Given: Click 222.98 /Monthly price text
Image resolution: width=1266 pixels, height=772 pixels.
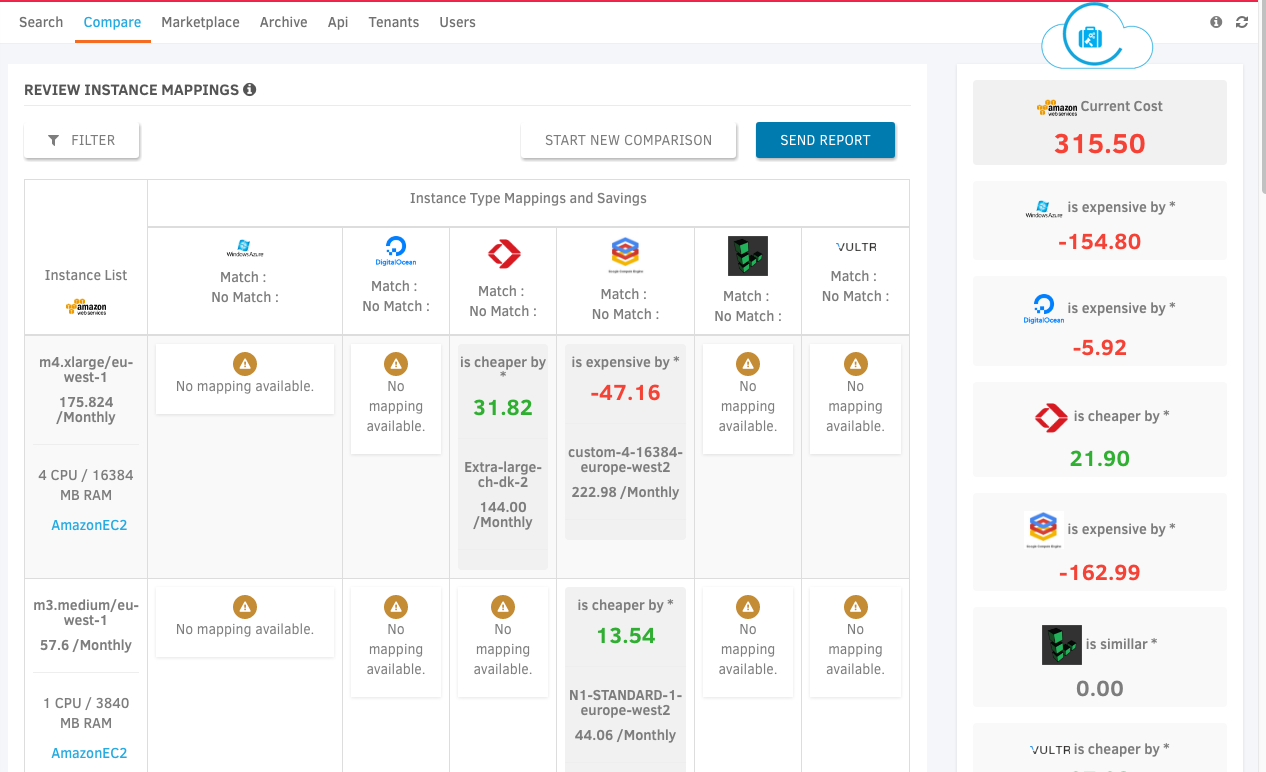Looking at the screenshot, I should point(625,492).
